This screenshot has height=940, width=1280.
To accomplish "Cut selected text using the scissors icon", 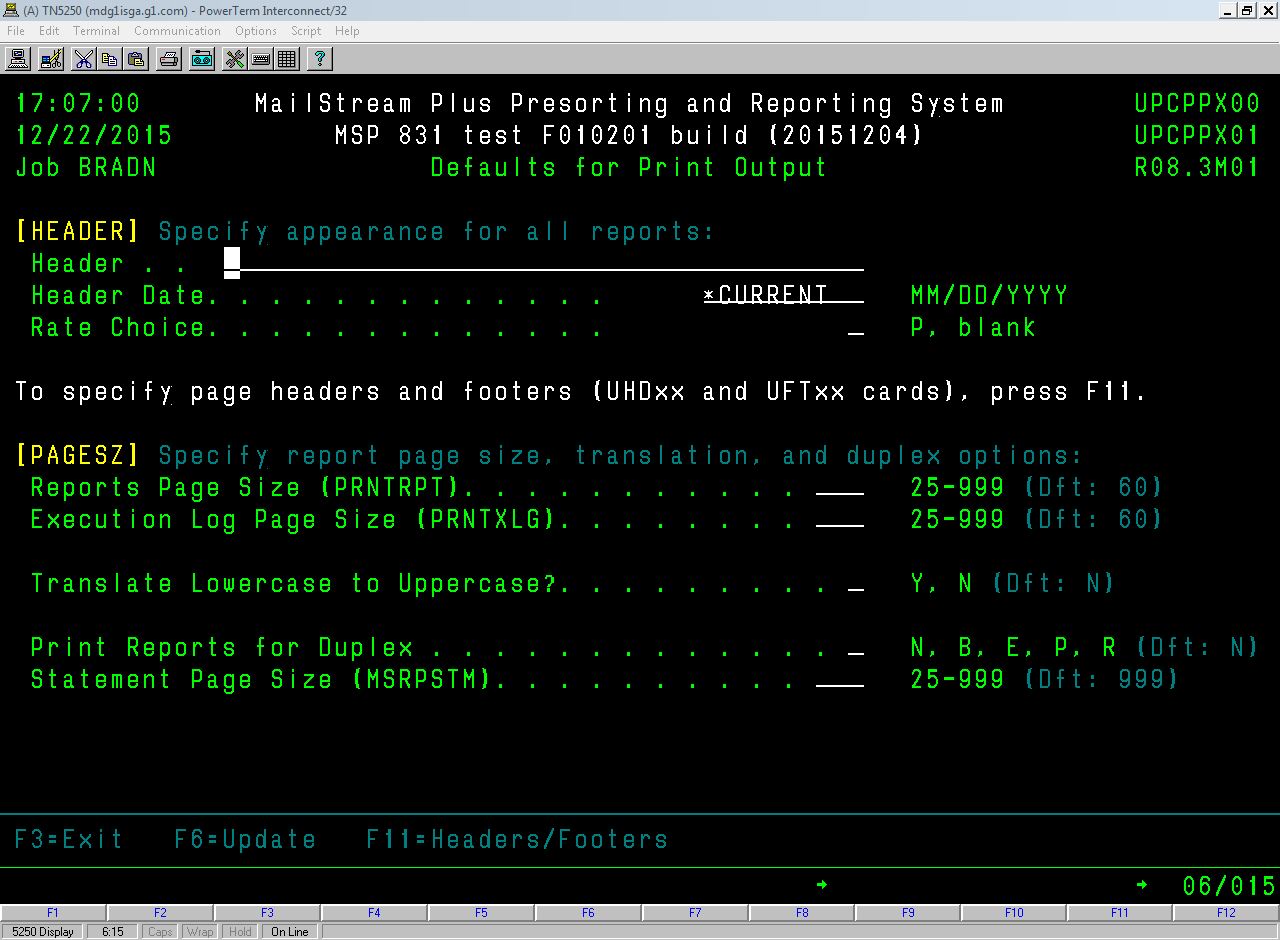I will click(84, 59).
